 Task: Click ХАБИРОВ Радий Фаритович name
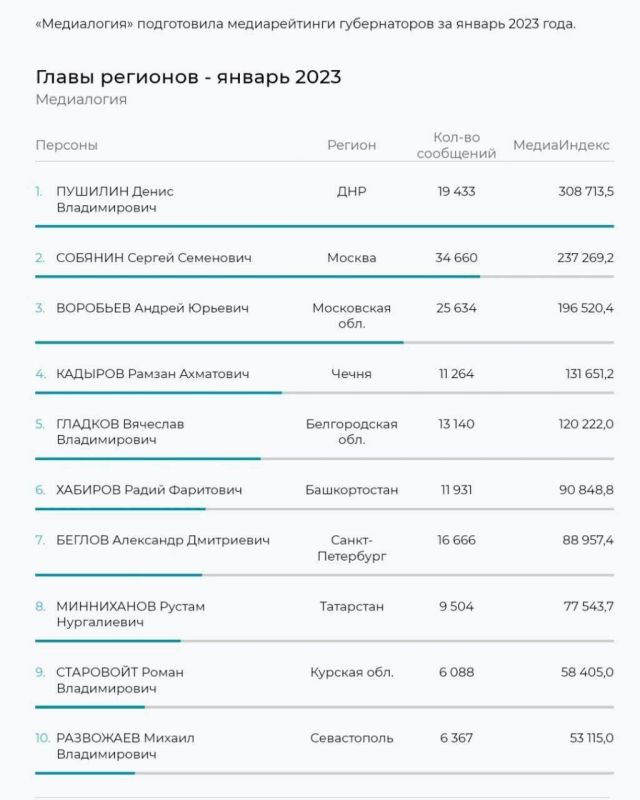click(x=149, y=490)
